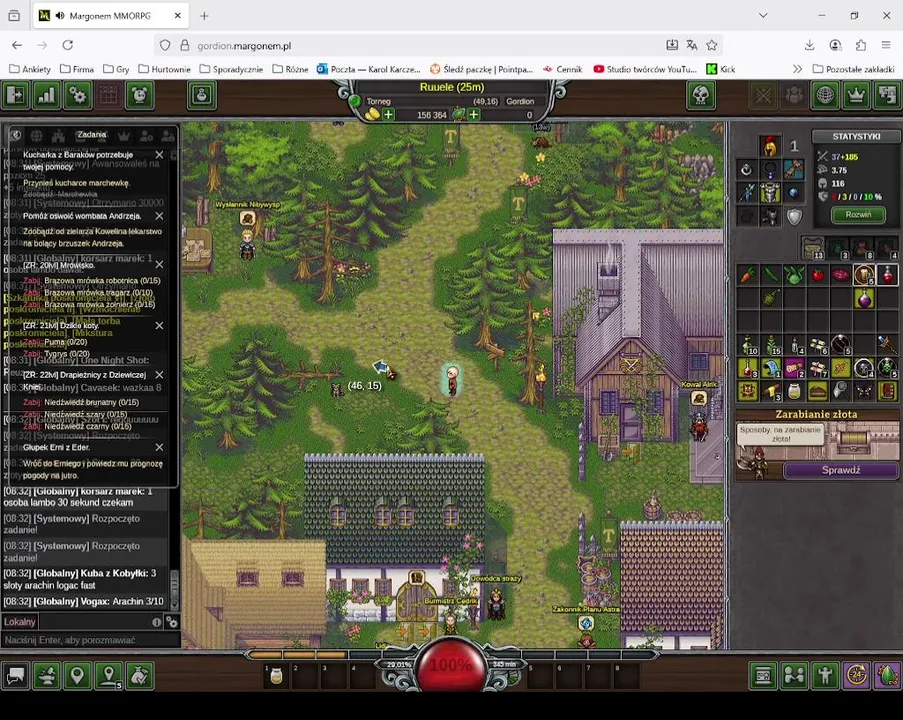The image size is (903, 720).
Task: Open the Gry bookmarks folder
Action: click(x=116, y=69)
